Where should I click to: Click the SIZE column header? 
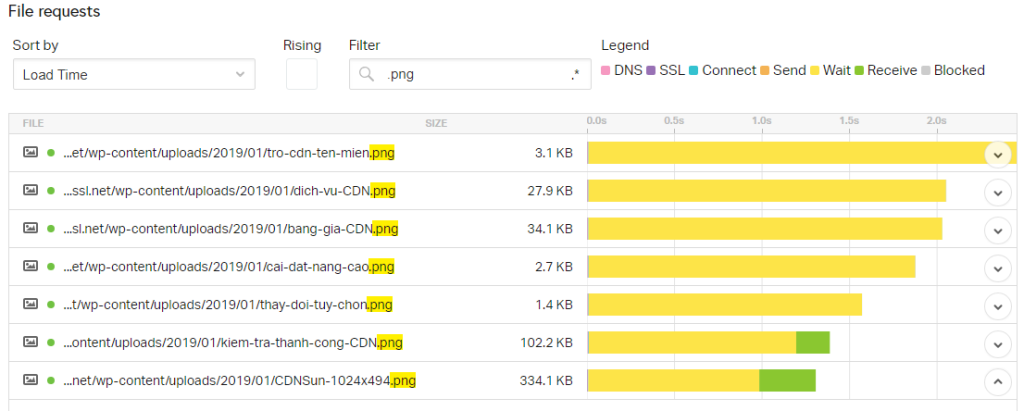(x=436, y=123)
